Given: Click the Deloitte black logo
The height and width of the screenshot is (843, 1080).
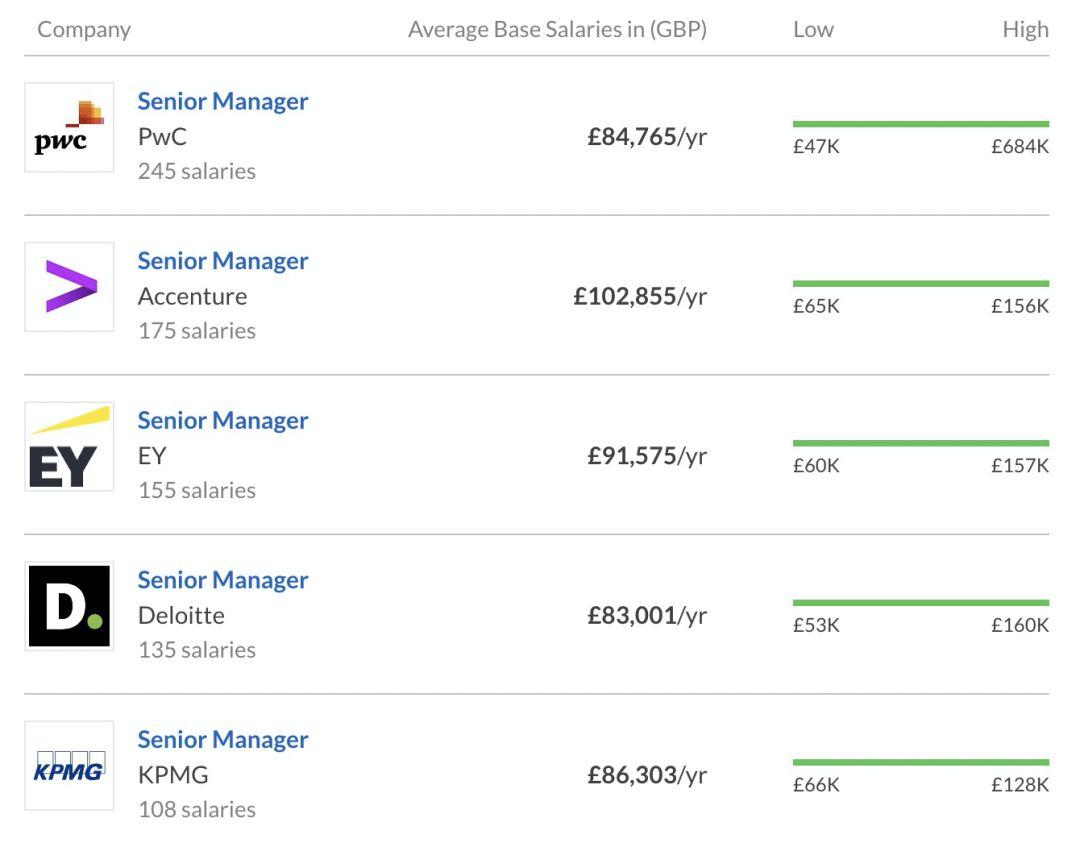Looking at the screenshot, I should tap(69, 606).
